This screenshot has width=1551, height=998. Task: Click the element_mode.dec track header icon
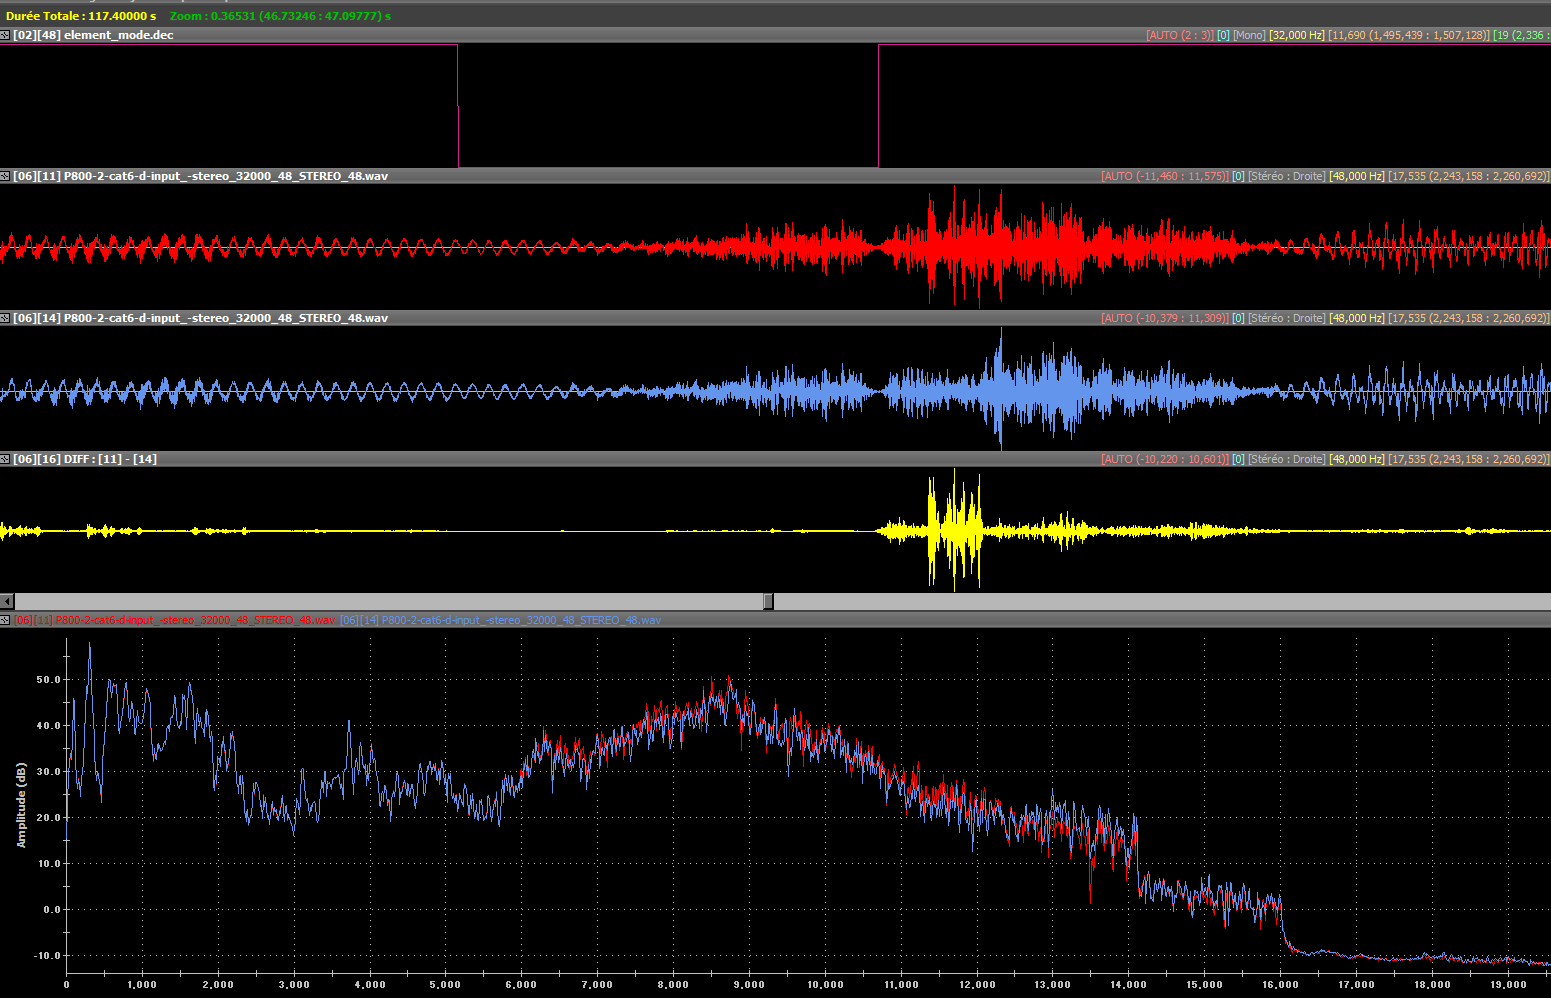[x=5, y=35]
